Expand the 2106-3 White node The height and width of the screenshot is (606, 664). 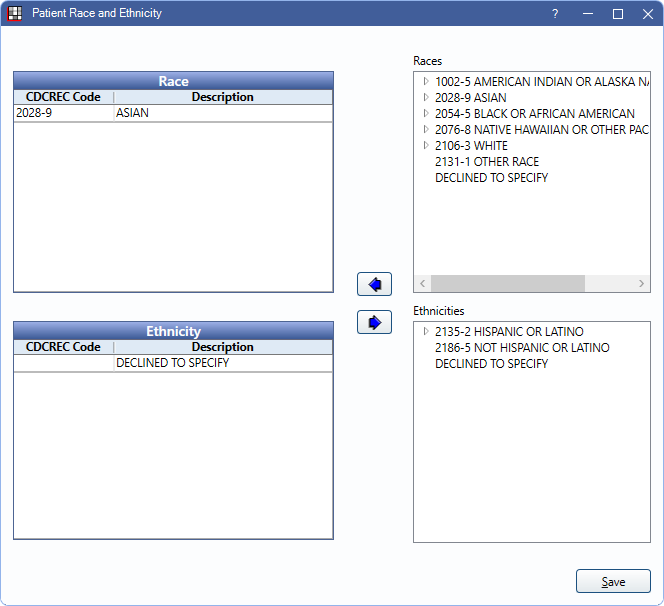(426, 146)
